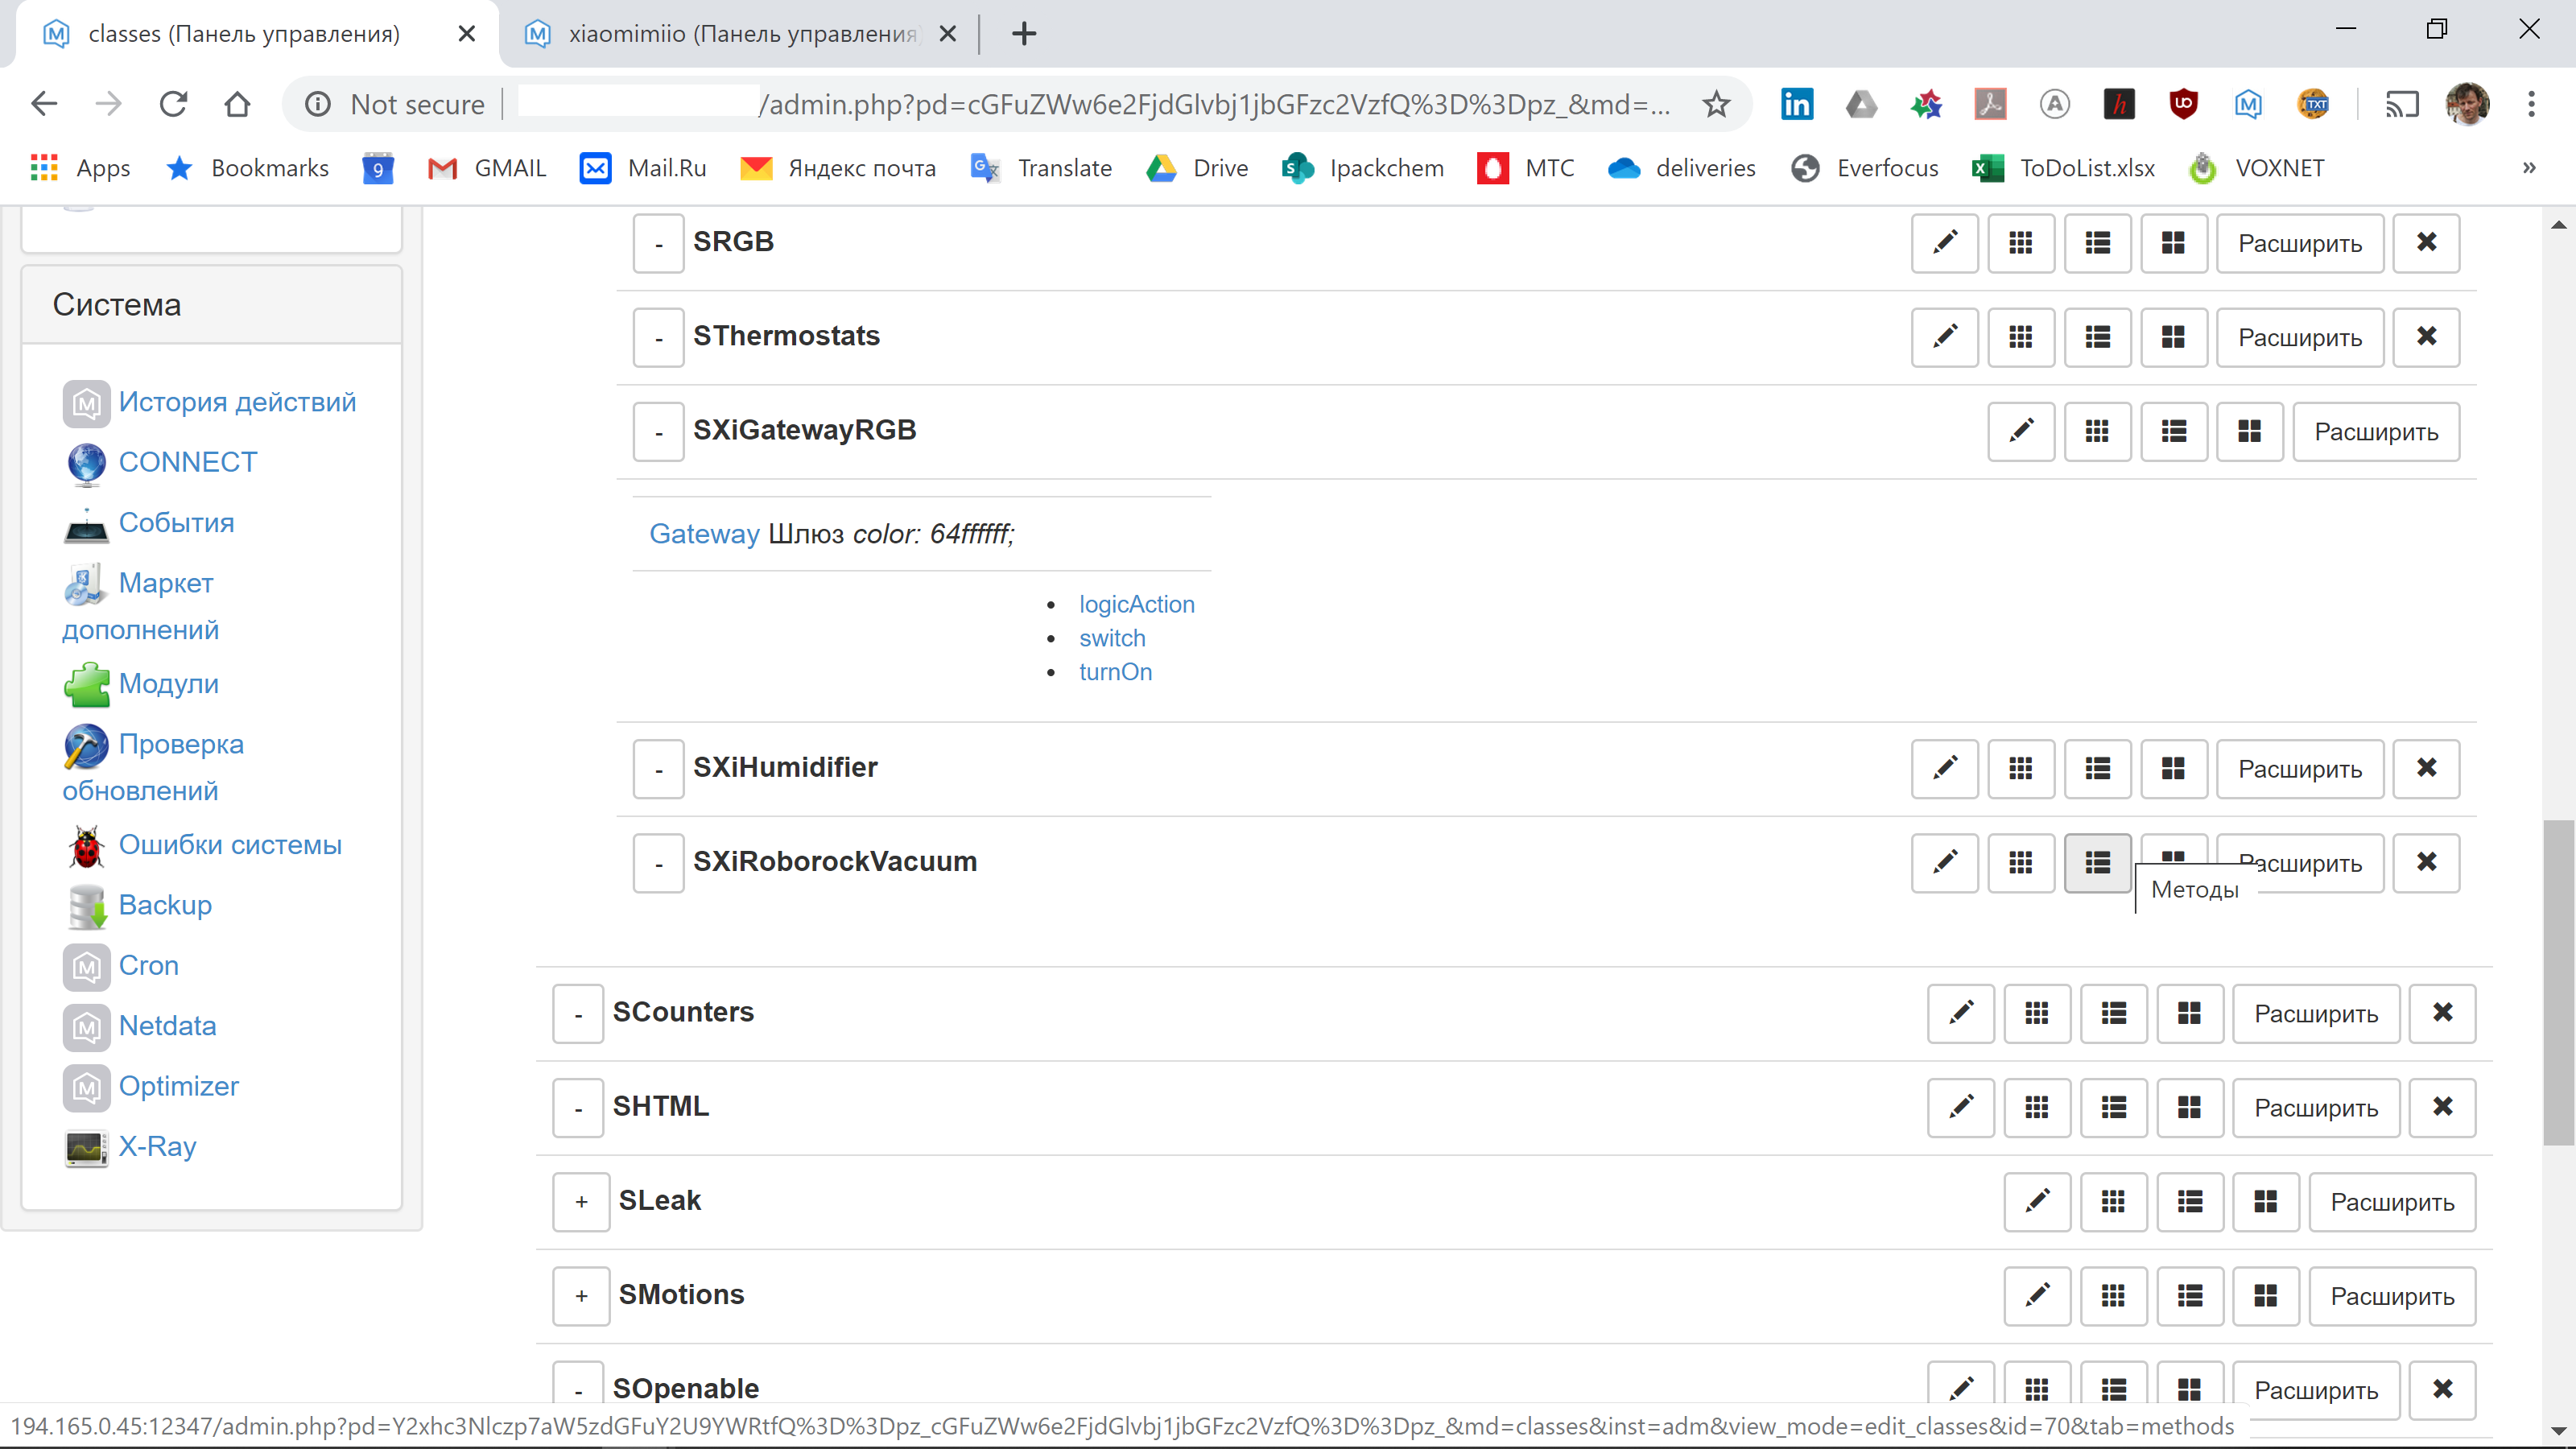Screen dimensions: 2576x1449
Task: Open the objects grid icon for SThermostats
Action: click(x=2021, y=337)
